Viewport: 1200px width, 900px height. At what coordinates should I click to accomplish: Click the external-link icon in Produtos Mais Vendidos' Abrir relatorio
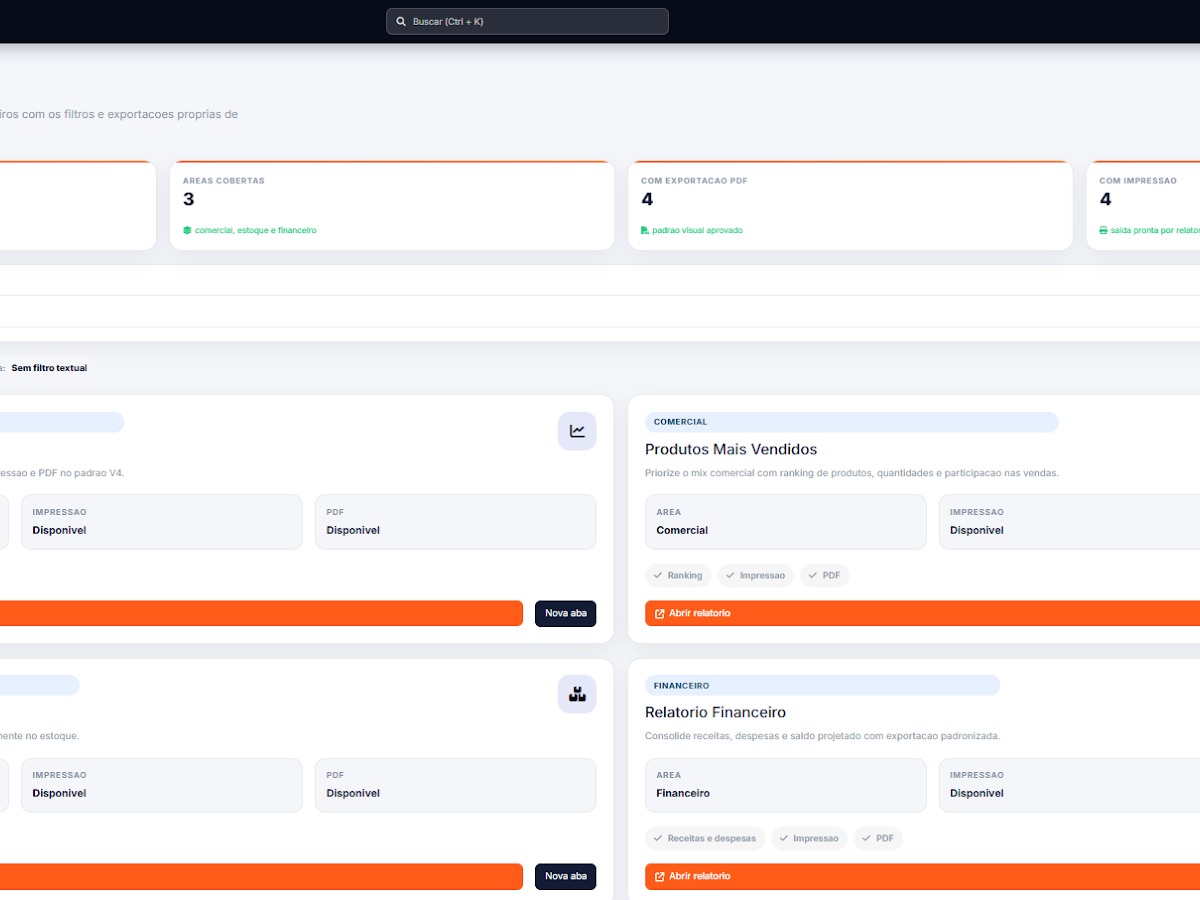(660, 613)
